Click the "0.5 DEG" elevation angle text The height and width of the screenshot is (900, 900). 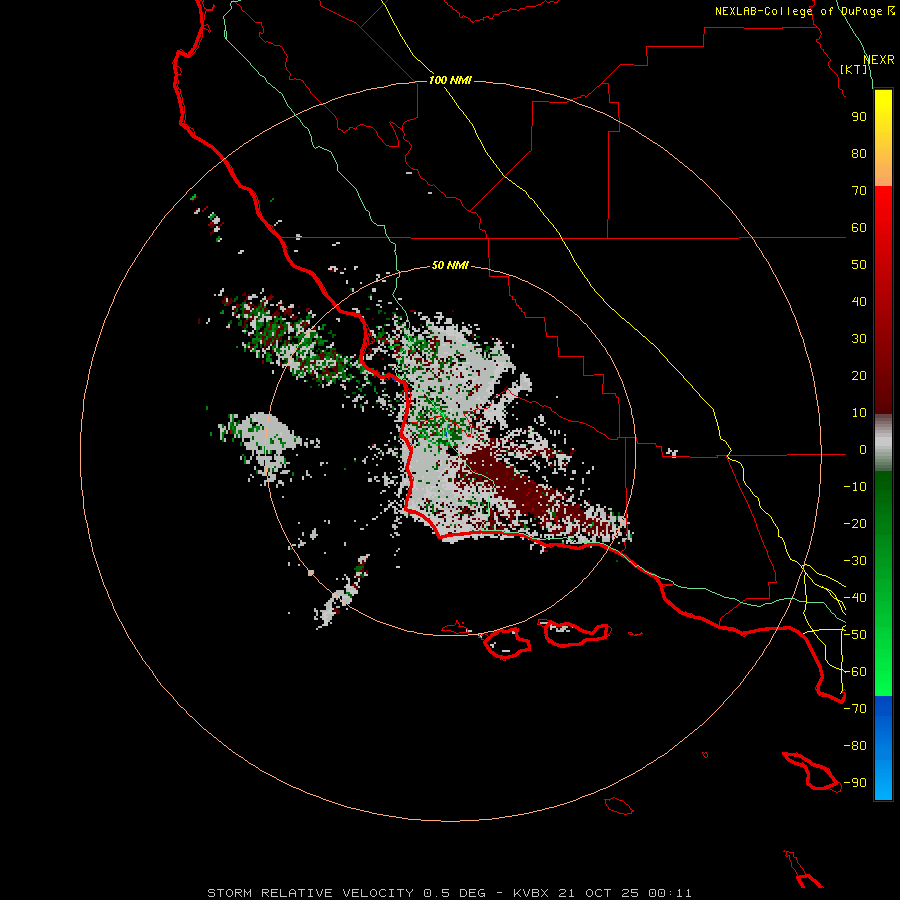click(x=455, y=893)
